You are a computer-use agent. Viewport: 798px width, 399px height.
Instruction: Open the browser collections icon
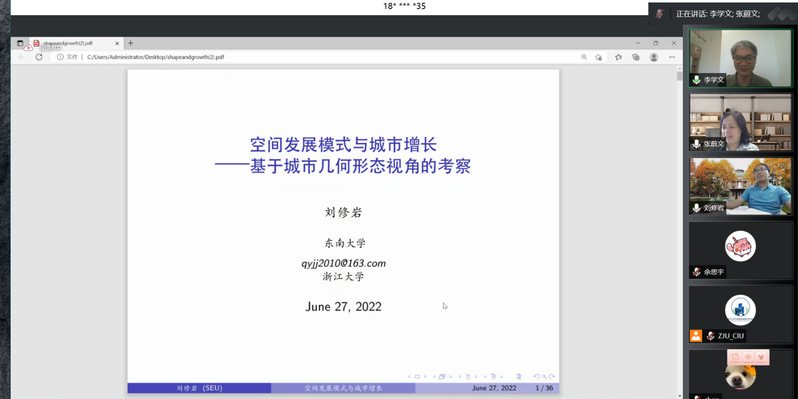coord(636,57)
